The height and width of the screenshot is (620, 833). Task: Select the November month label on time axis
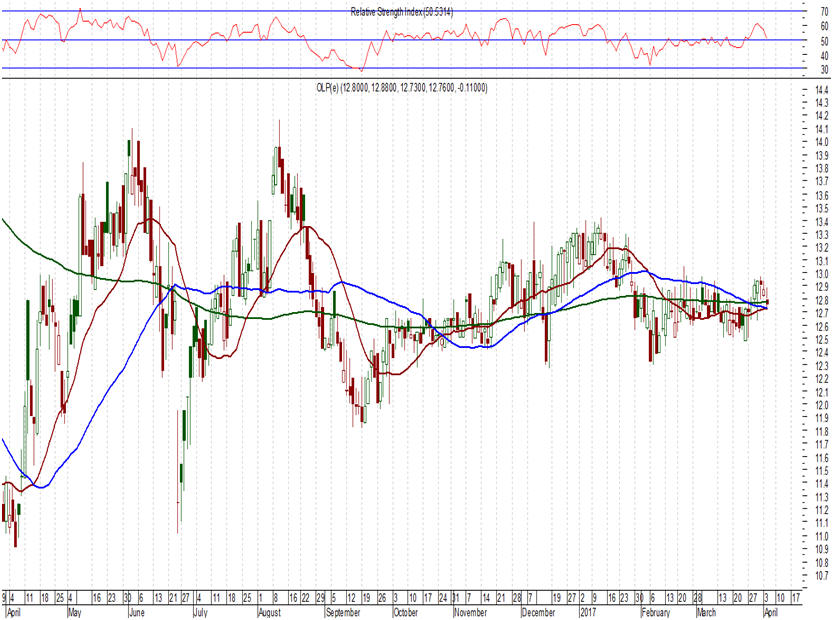[471, 610]
